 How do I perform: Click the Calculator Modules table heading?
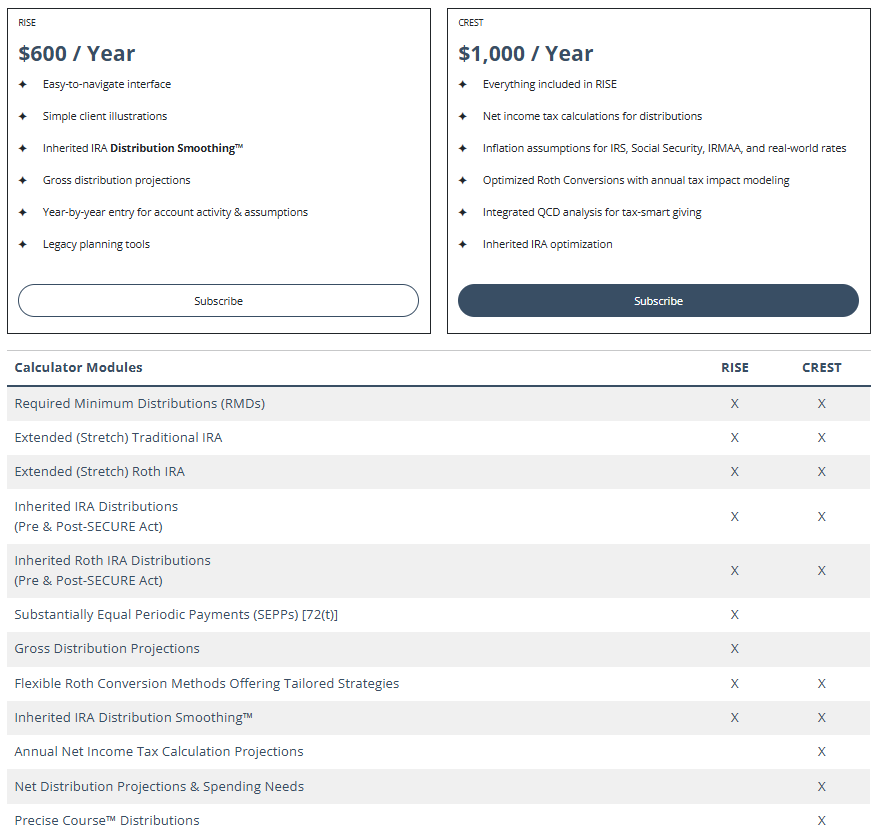pos(78,367)
